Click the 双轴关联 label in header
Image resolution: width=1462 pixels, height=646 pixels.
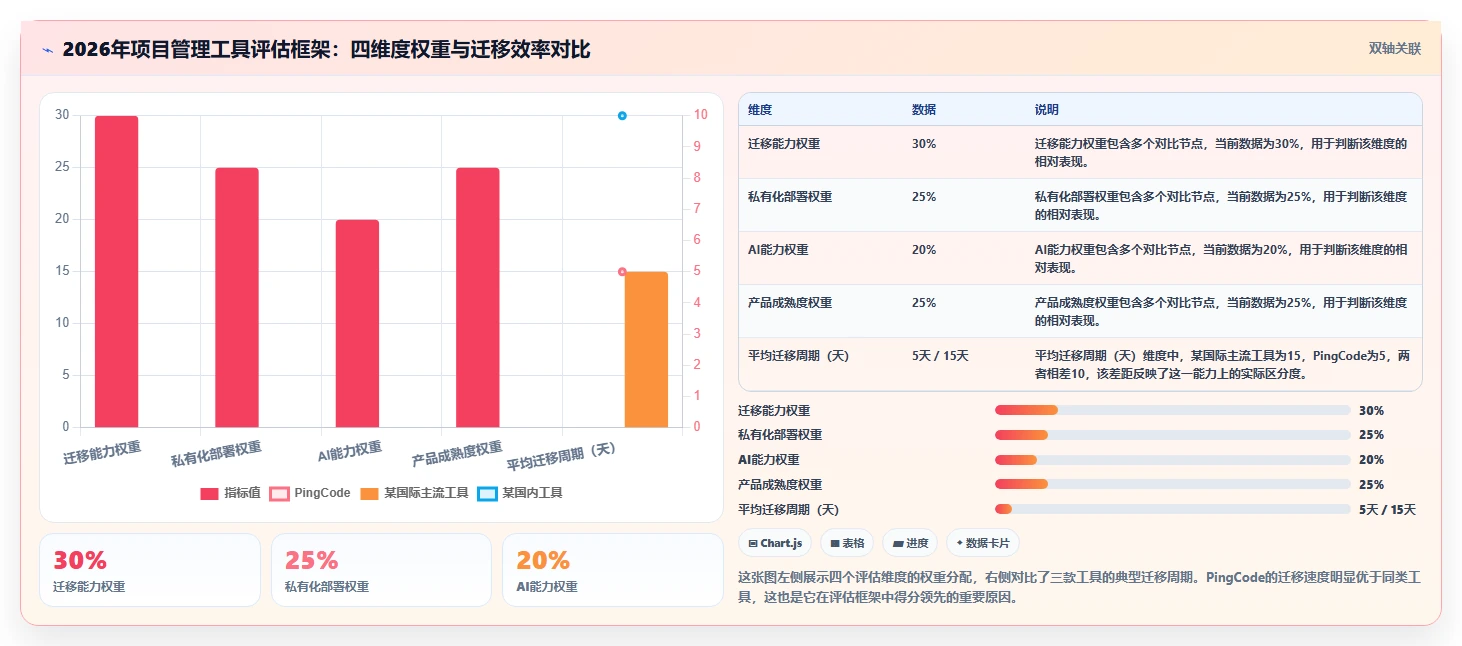[x=1394, y=48]
